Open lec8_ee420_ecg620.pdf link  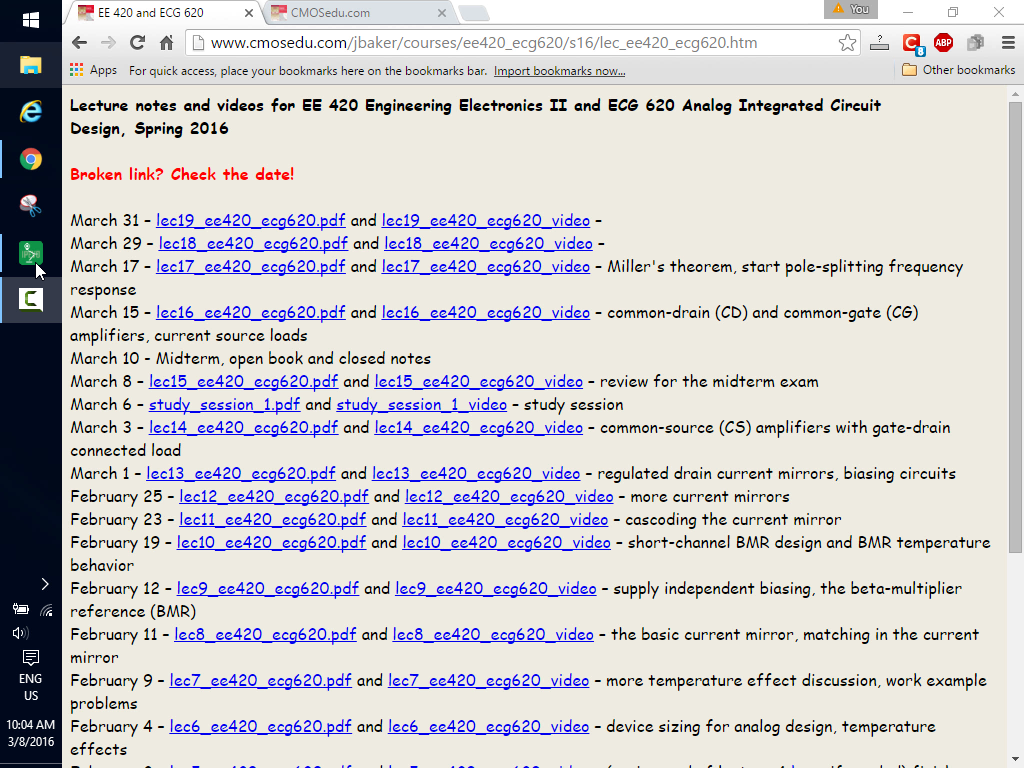coord(265,635)
